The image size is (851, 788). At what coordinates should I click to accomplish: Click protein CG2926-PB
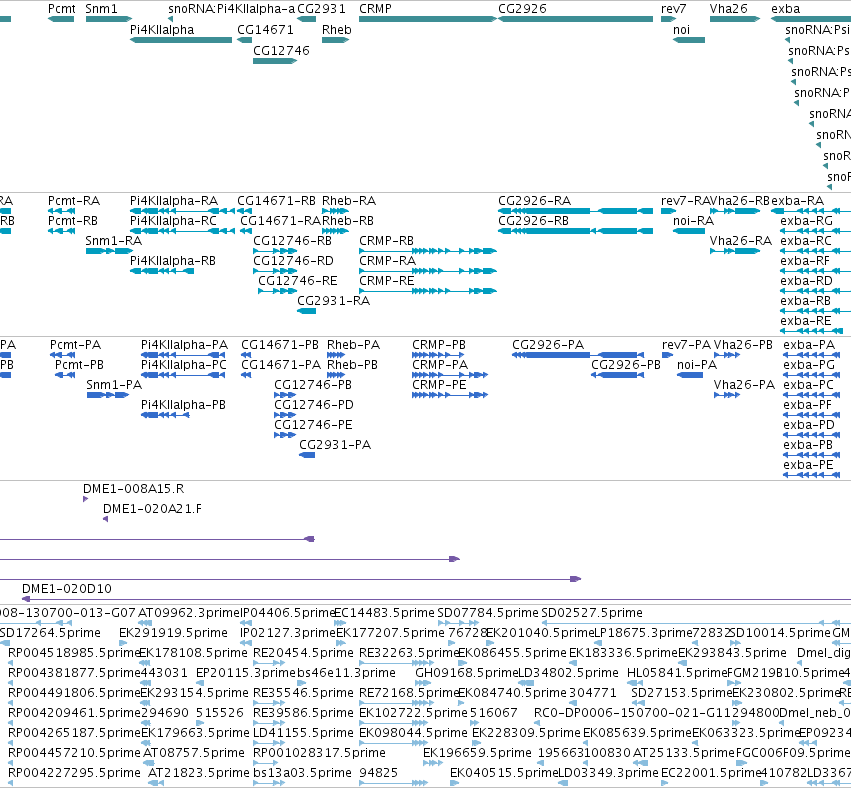pos(618,374)
